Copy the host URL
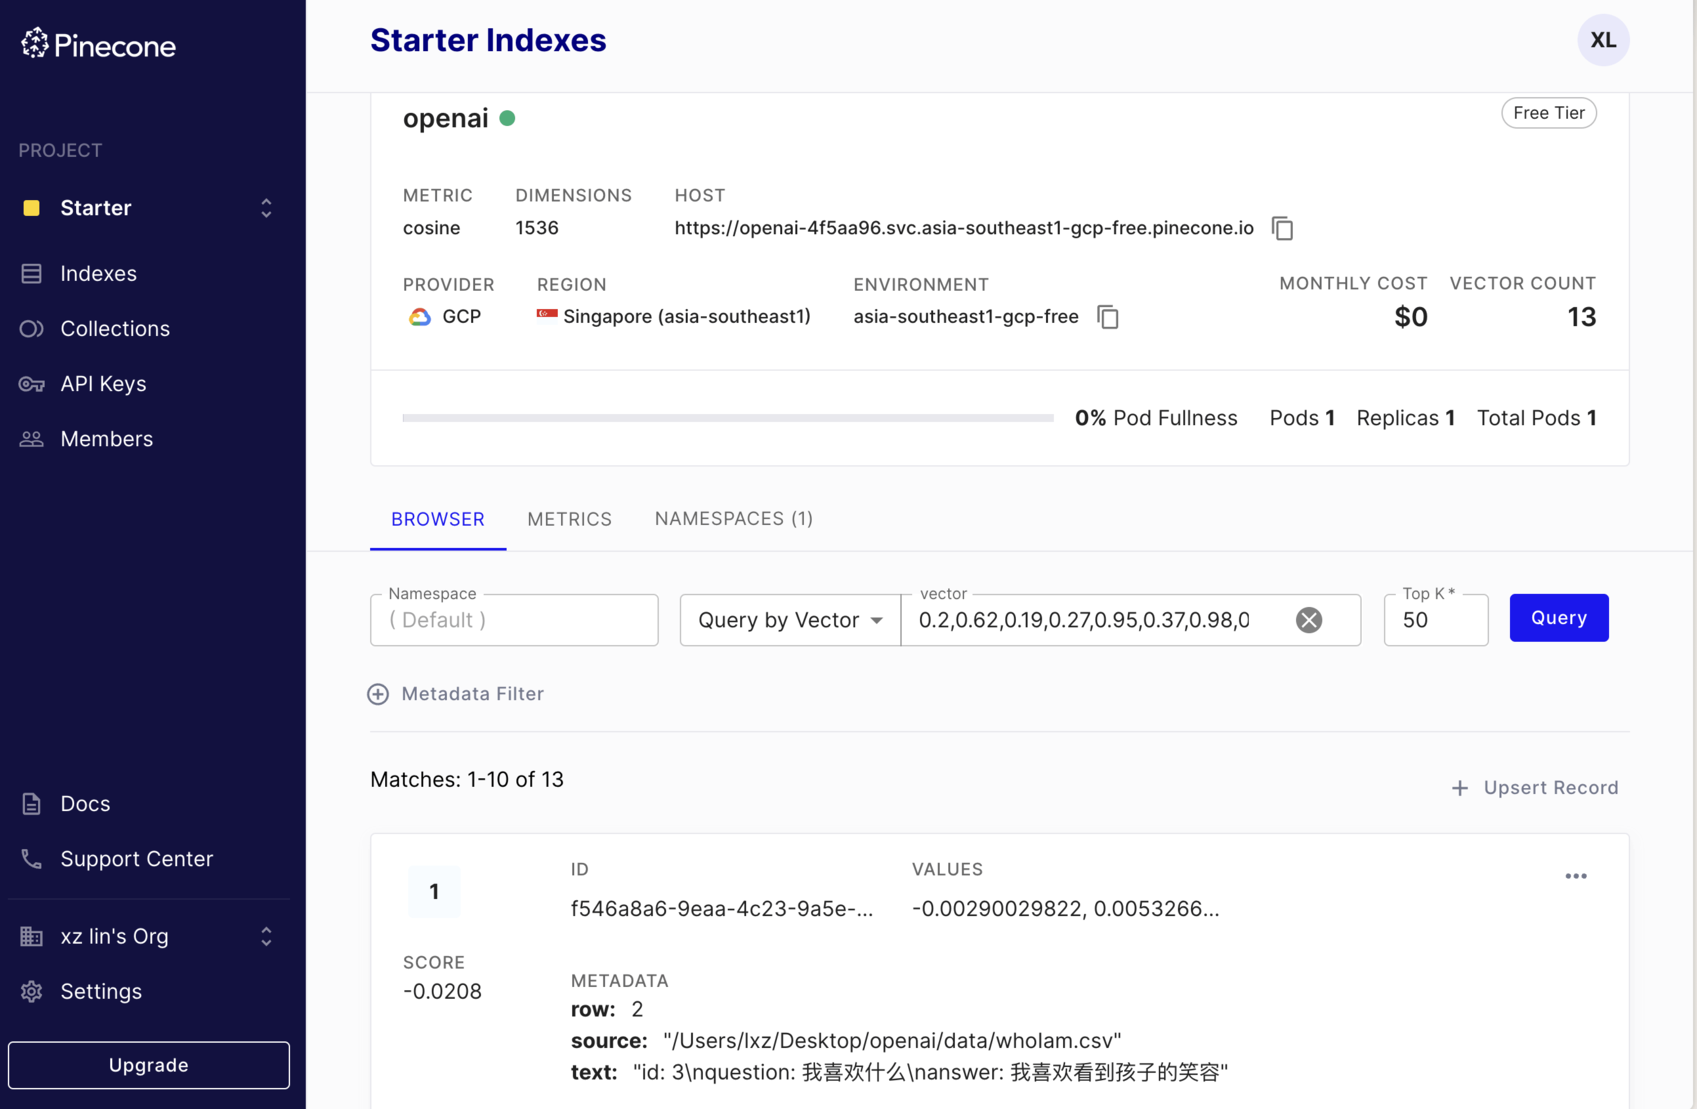The image size is (1697, 1109). click(x=1283, y=228)
